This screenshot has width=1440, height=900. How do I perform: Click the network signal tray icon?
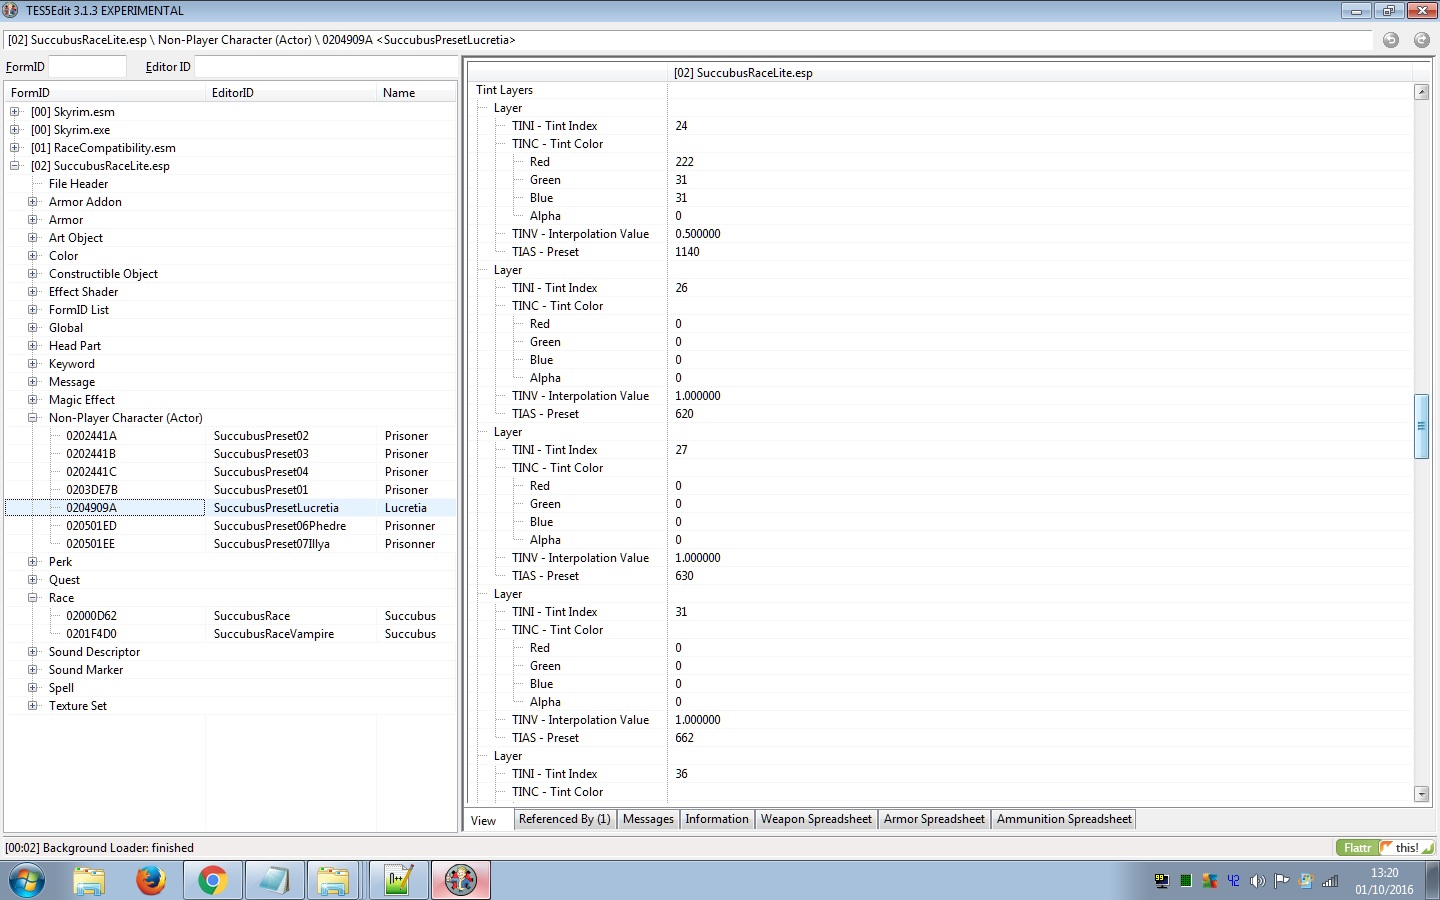(x=1330, y=881)
